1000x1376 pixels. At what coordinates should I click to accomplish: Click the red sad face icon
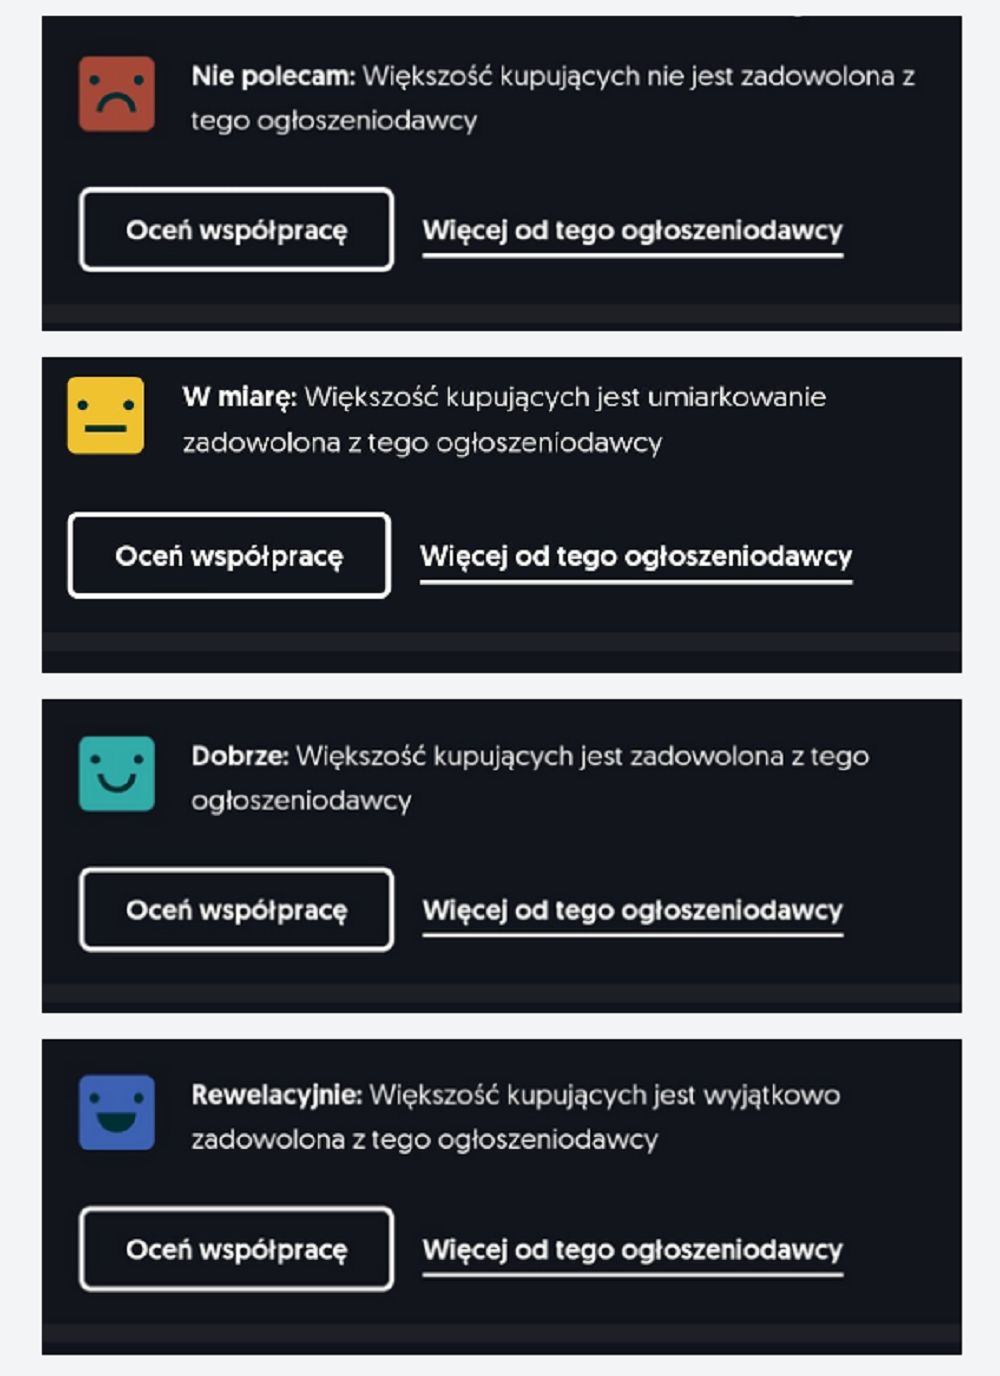click(x=117, y=94)
